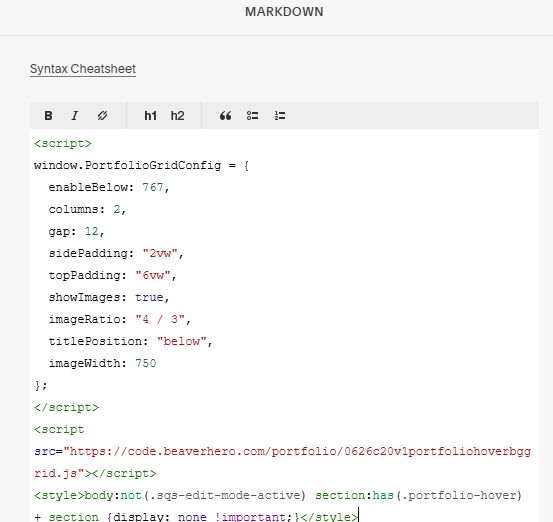Insert a blockquote with the quote icon
This screenshot has width=553, height=522.
point(225,116)
